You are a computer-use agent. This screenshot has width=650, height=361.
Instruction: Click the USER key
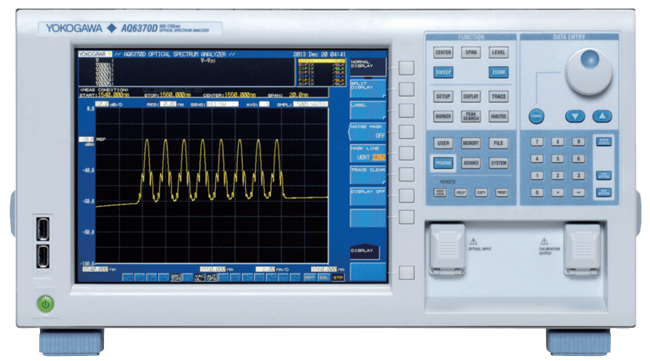tap(443, 143)
